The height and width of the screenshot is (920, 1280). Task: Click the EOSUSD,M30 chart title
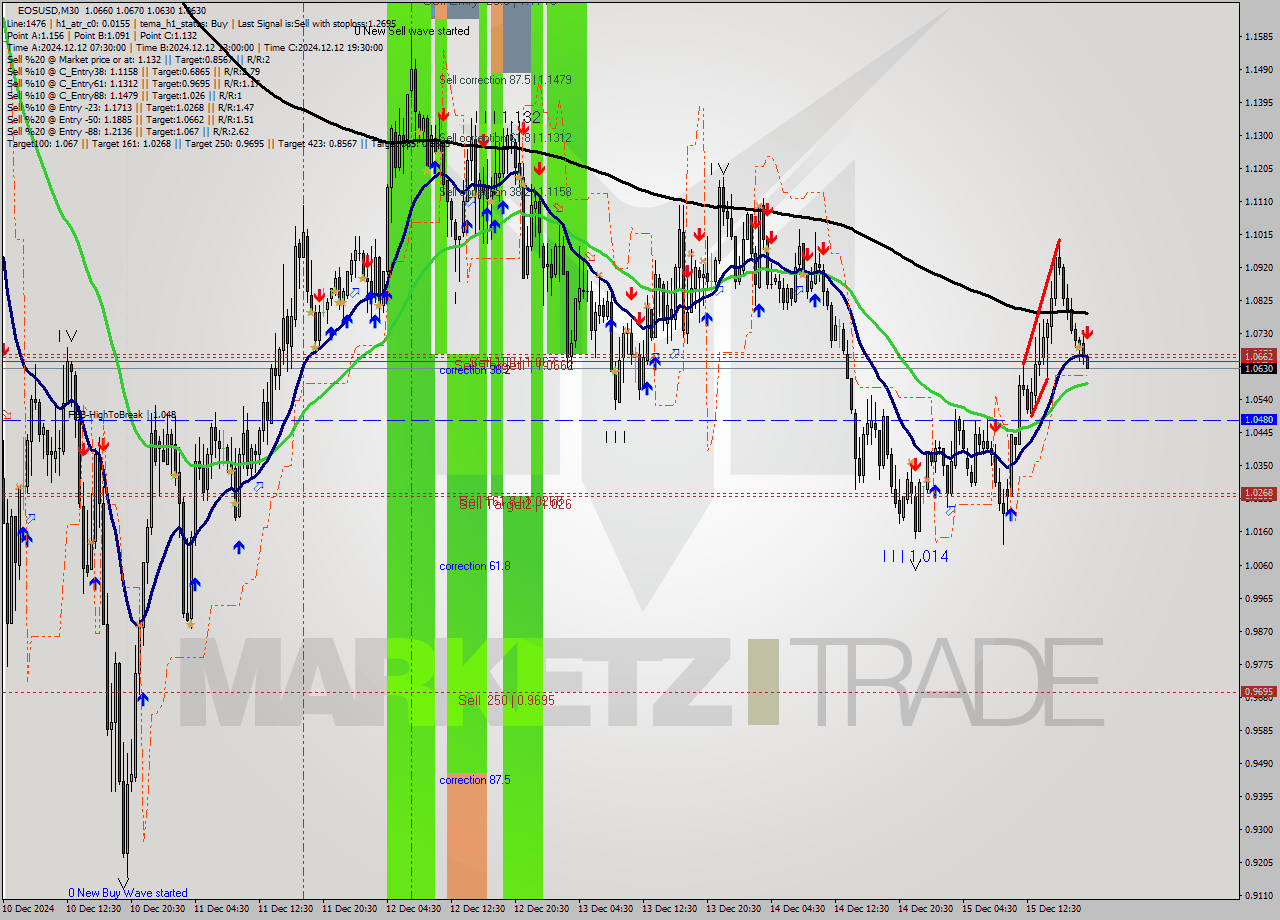[50, 11]
